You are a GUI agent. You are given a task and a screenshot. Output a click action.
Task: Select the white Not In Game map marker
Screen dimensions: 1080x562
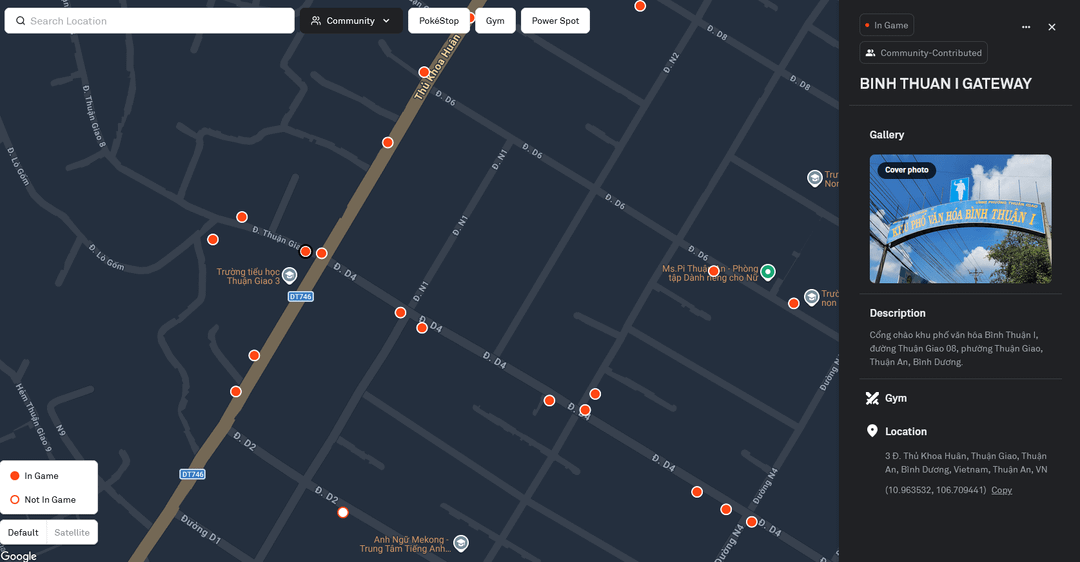343,512
